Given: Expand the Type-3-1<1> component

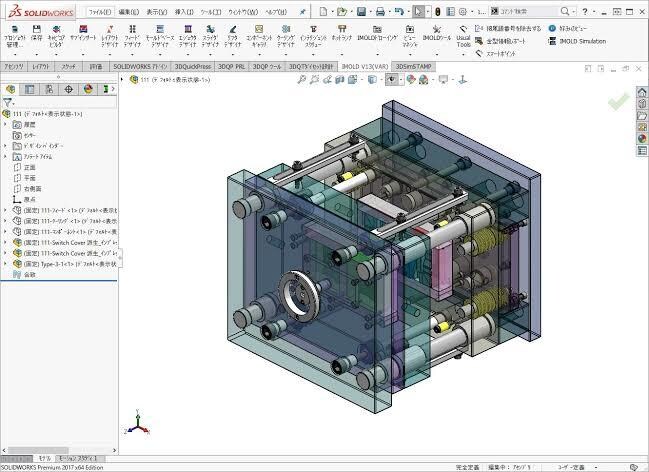Looking at the screenshot, I should tap(5, 264).
